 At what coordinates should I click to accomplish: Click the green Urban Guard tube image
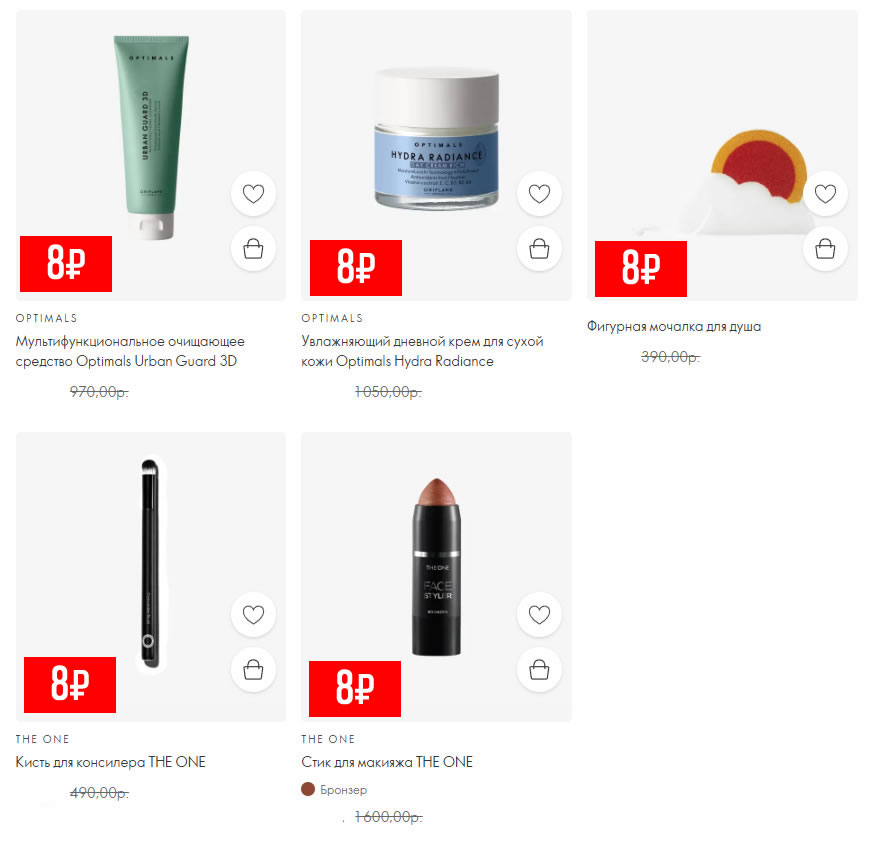(151, 137)
